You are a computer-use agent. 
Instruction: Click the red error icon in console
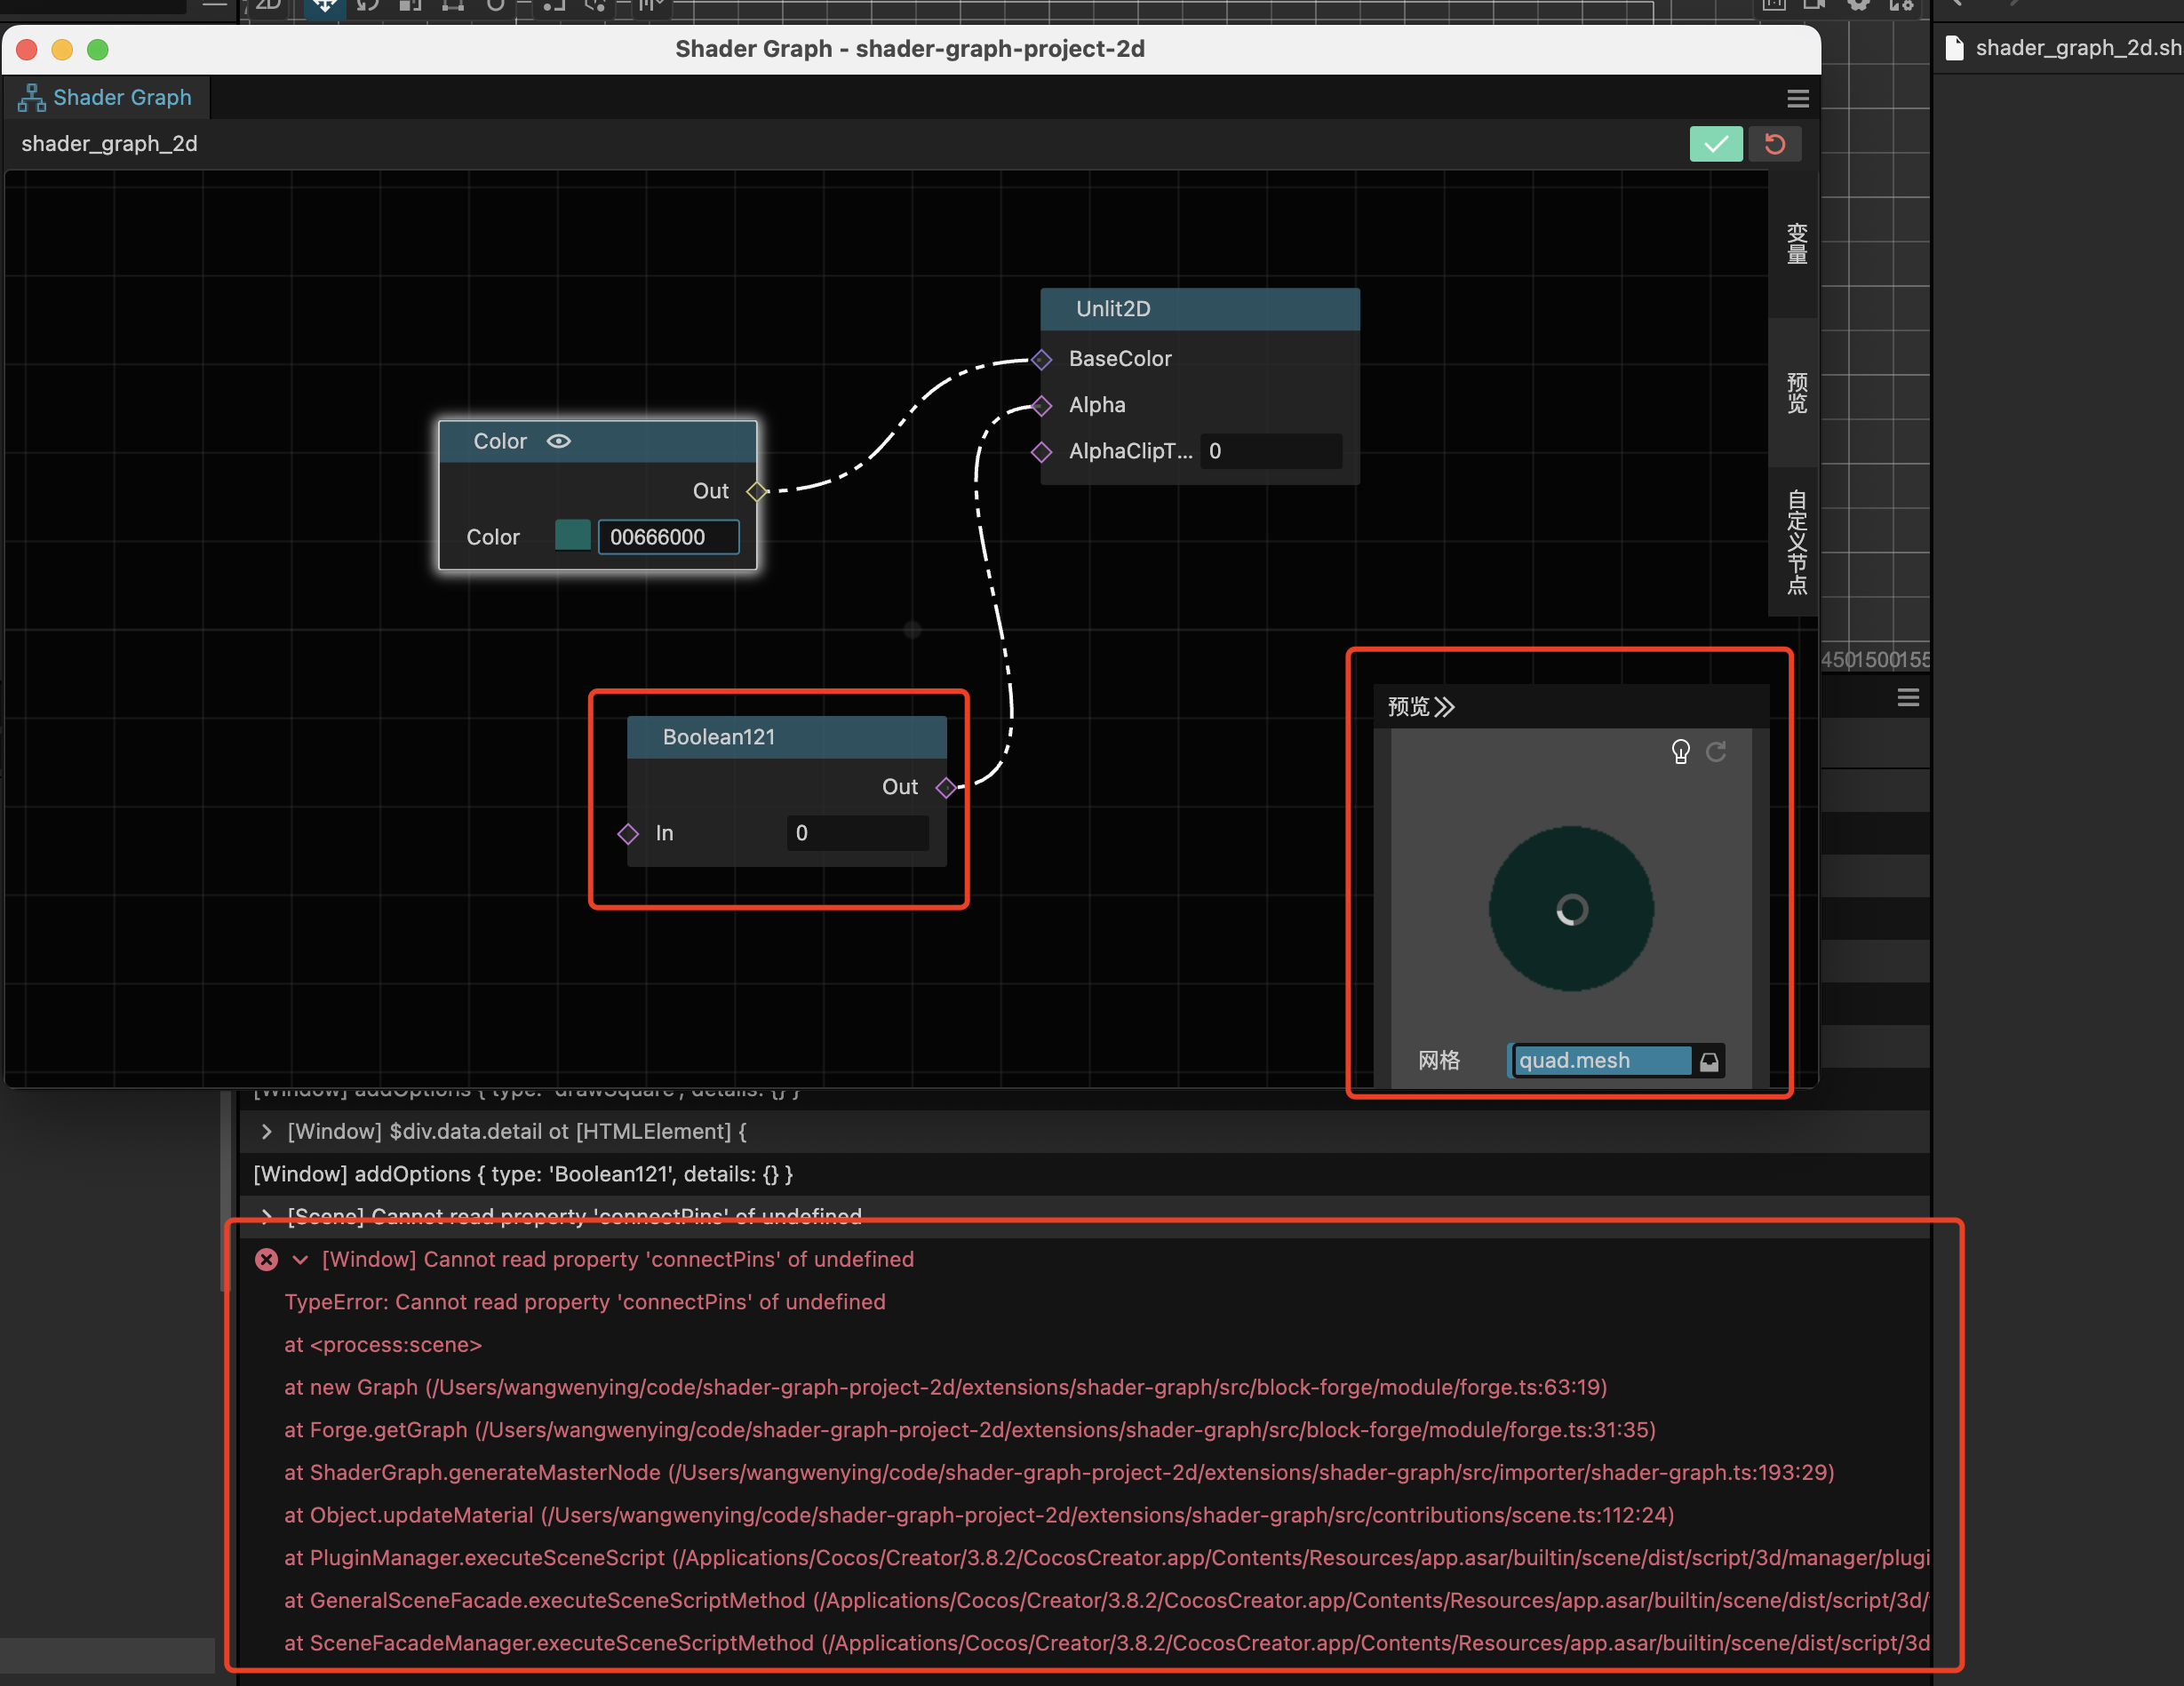(x=266, y=1260)
